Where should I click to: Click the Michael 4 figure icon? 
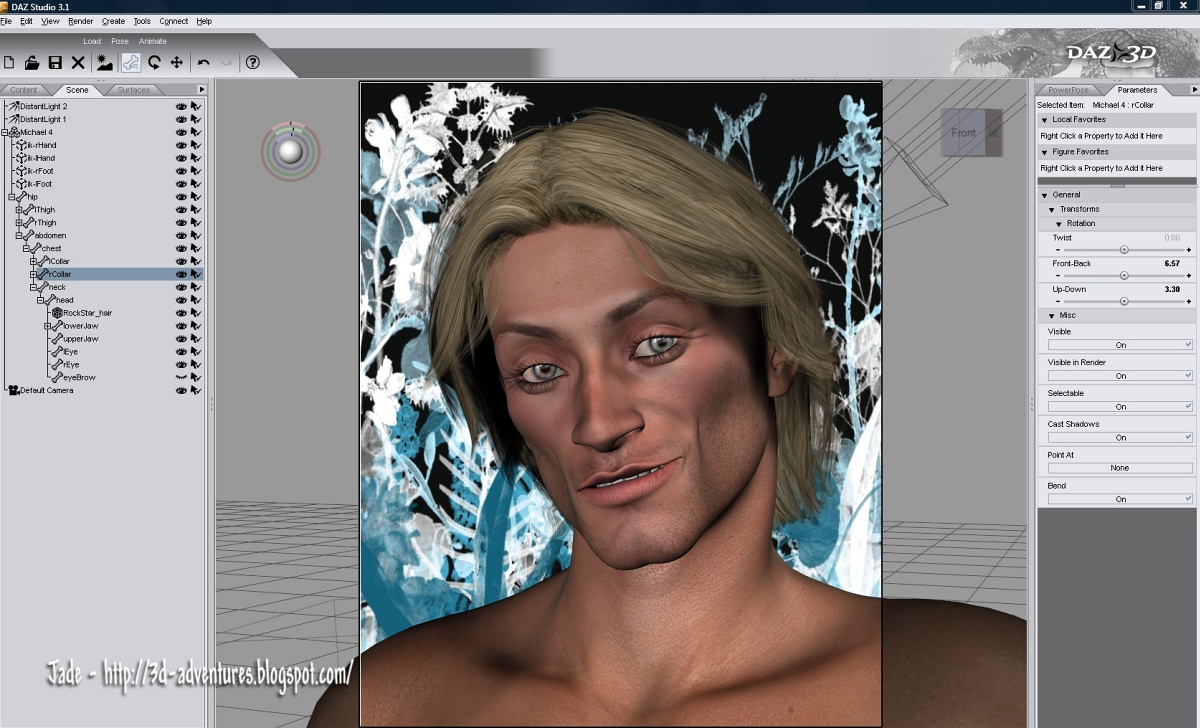coord(14,132)
